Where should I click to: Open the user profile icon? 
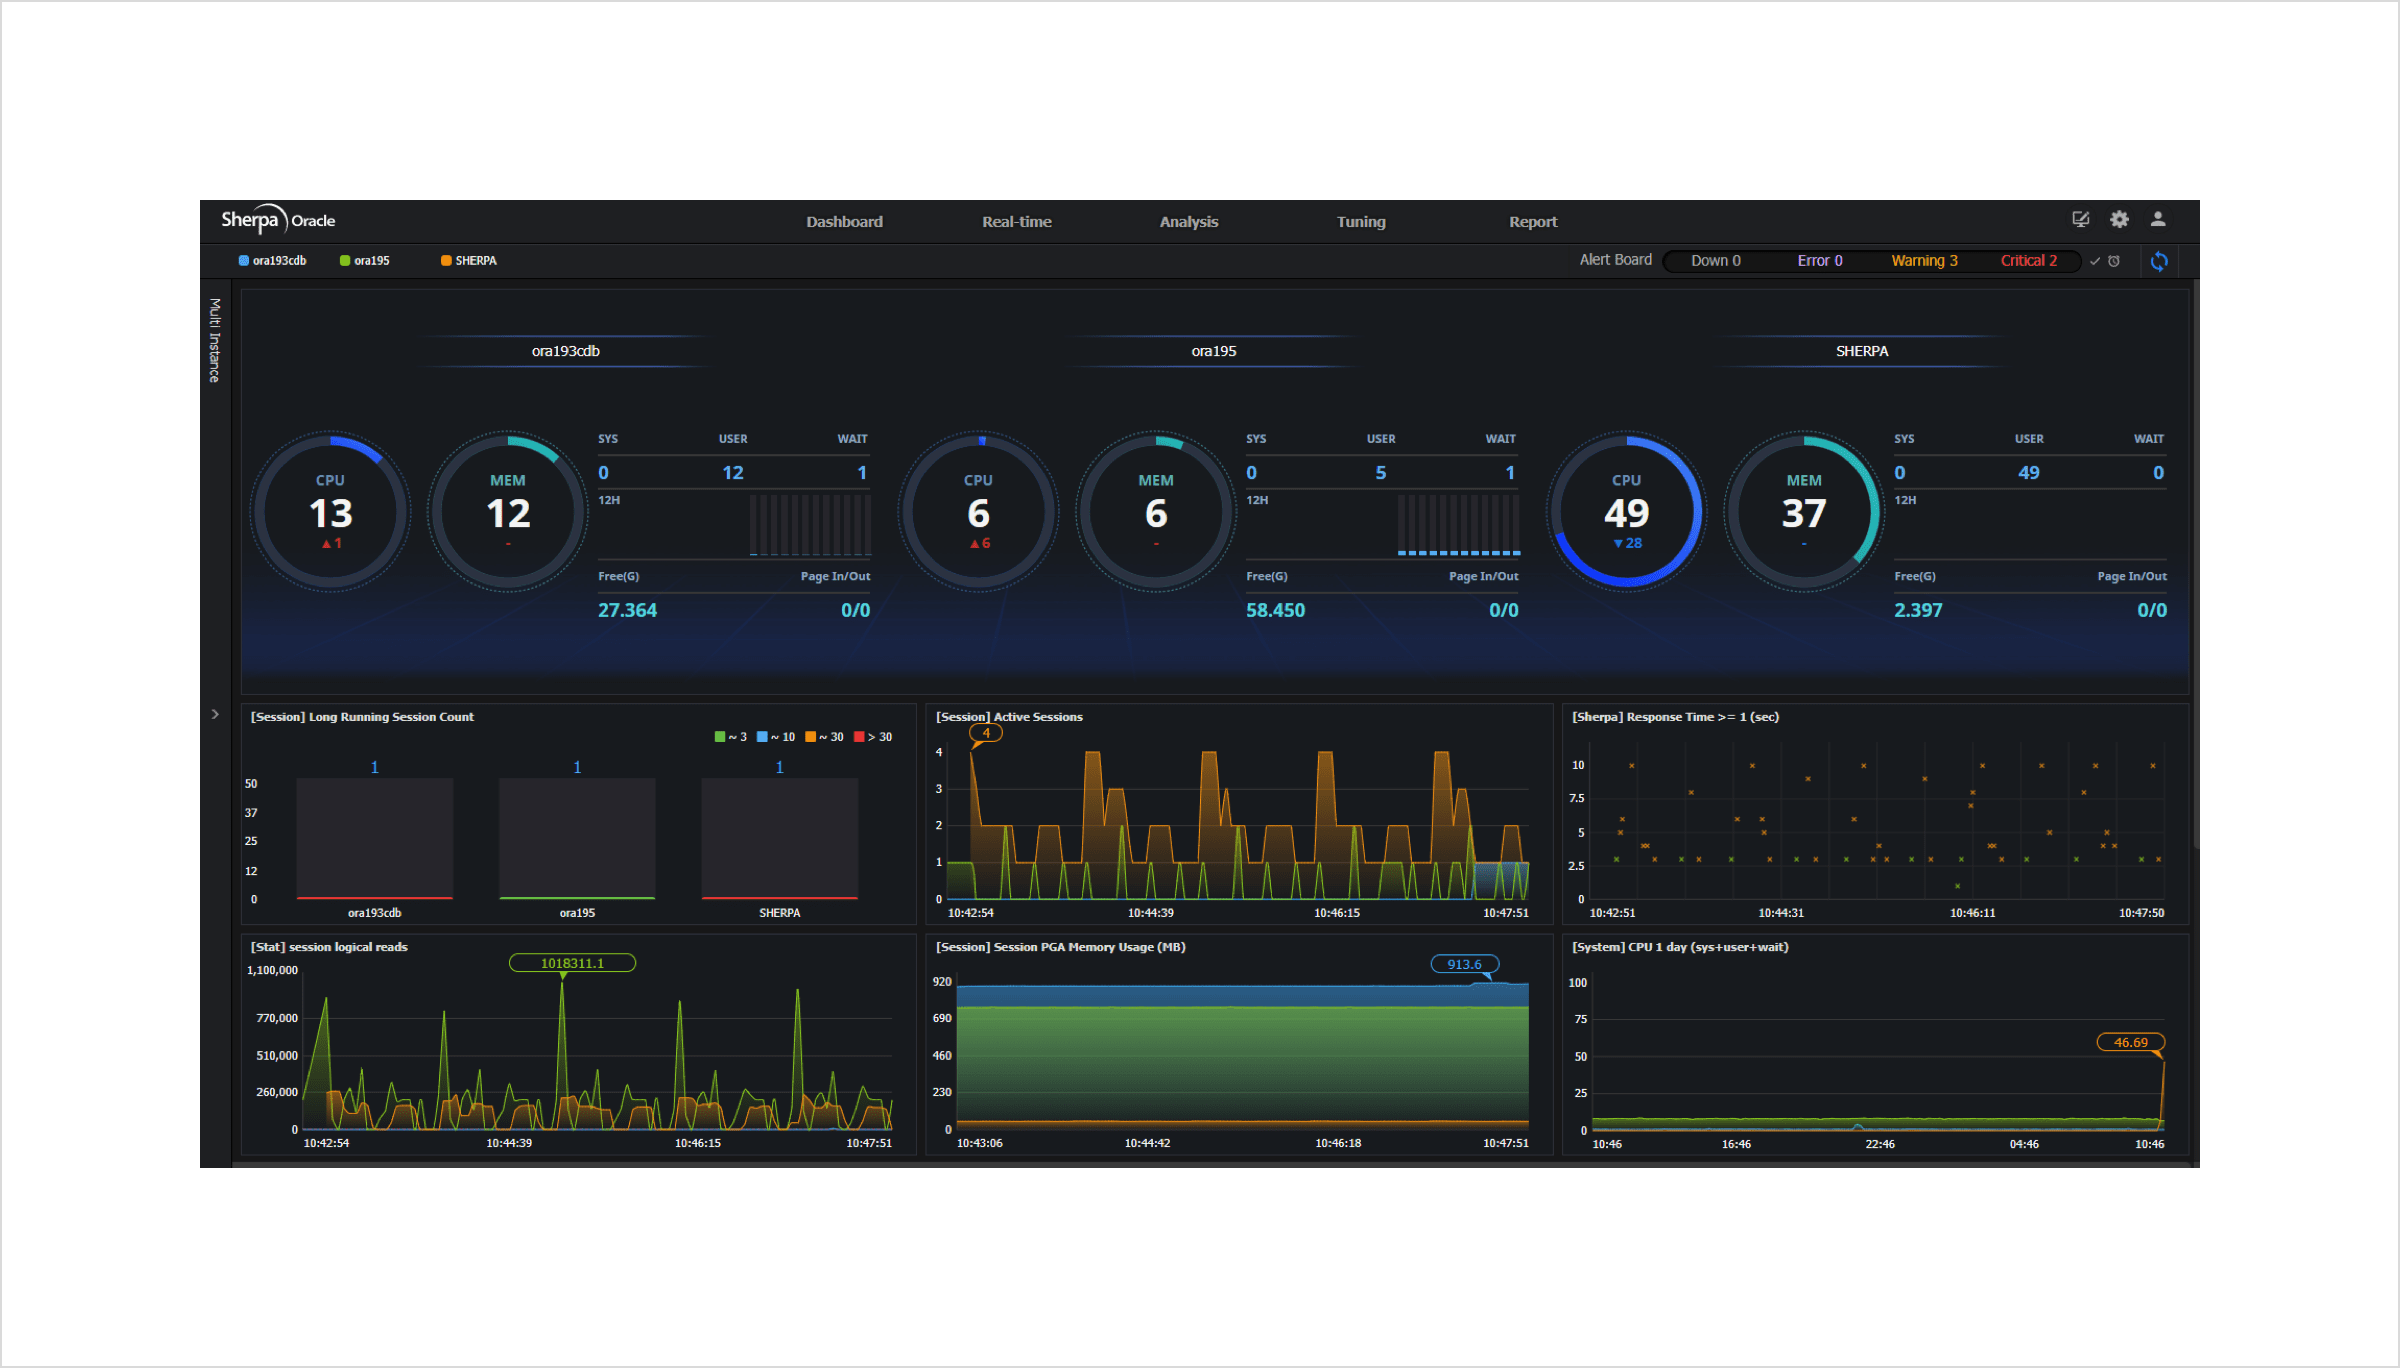[x=2158, y=219]
